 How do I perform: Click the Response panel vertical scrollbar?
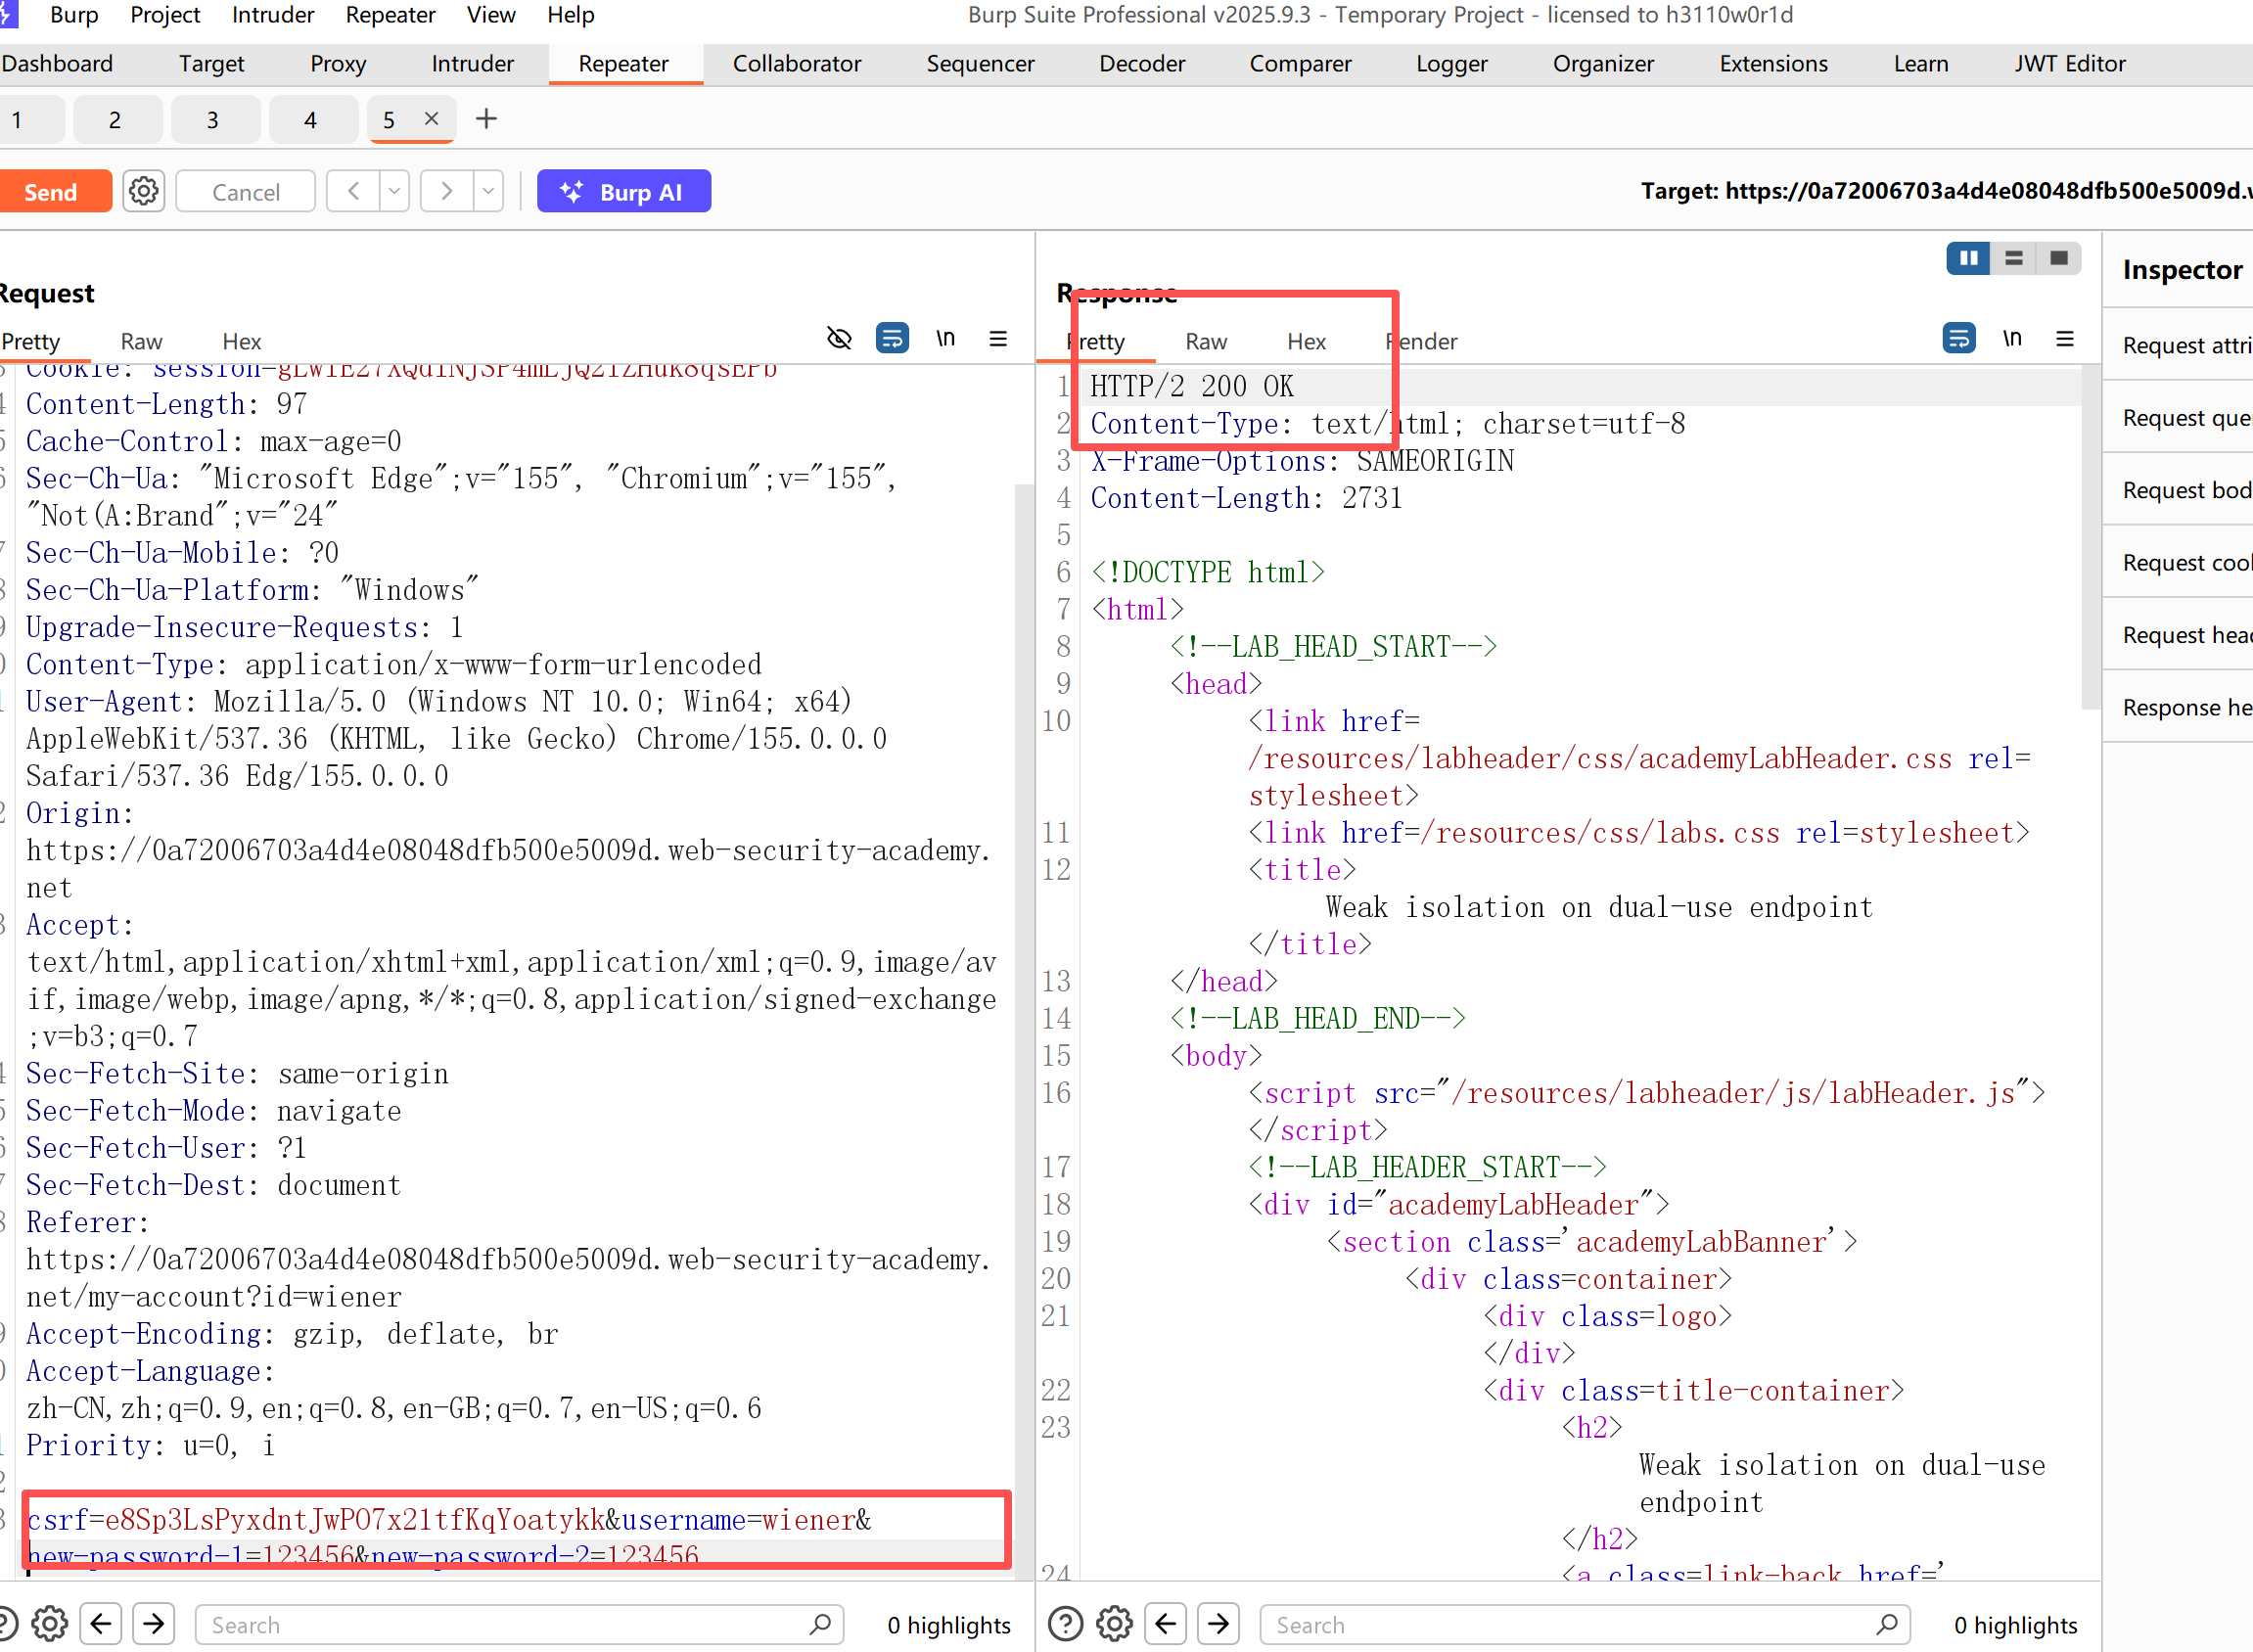click(x=2090, y=538)
